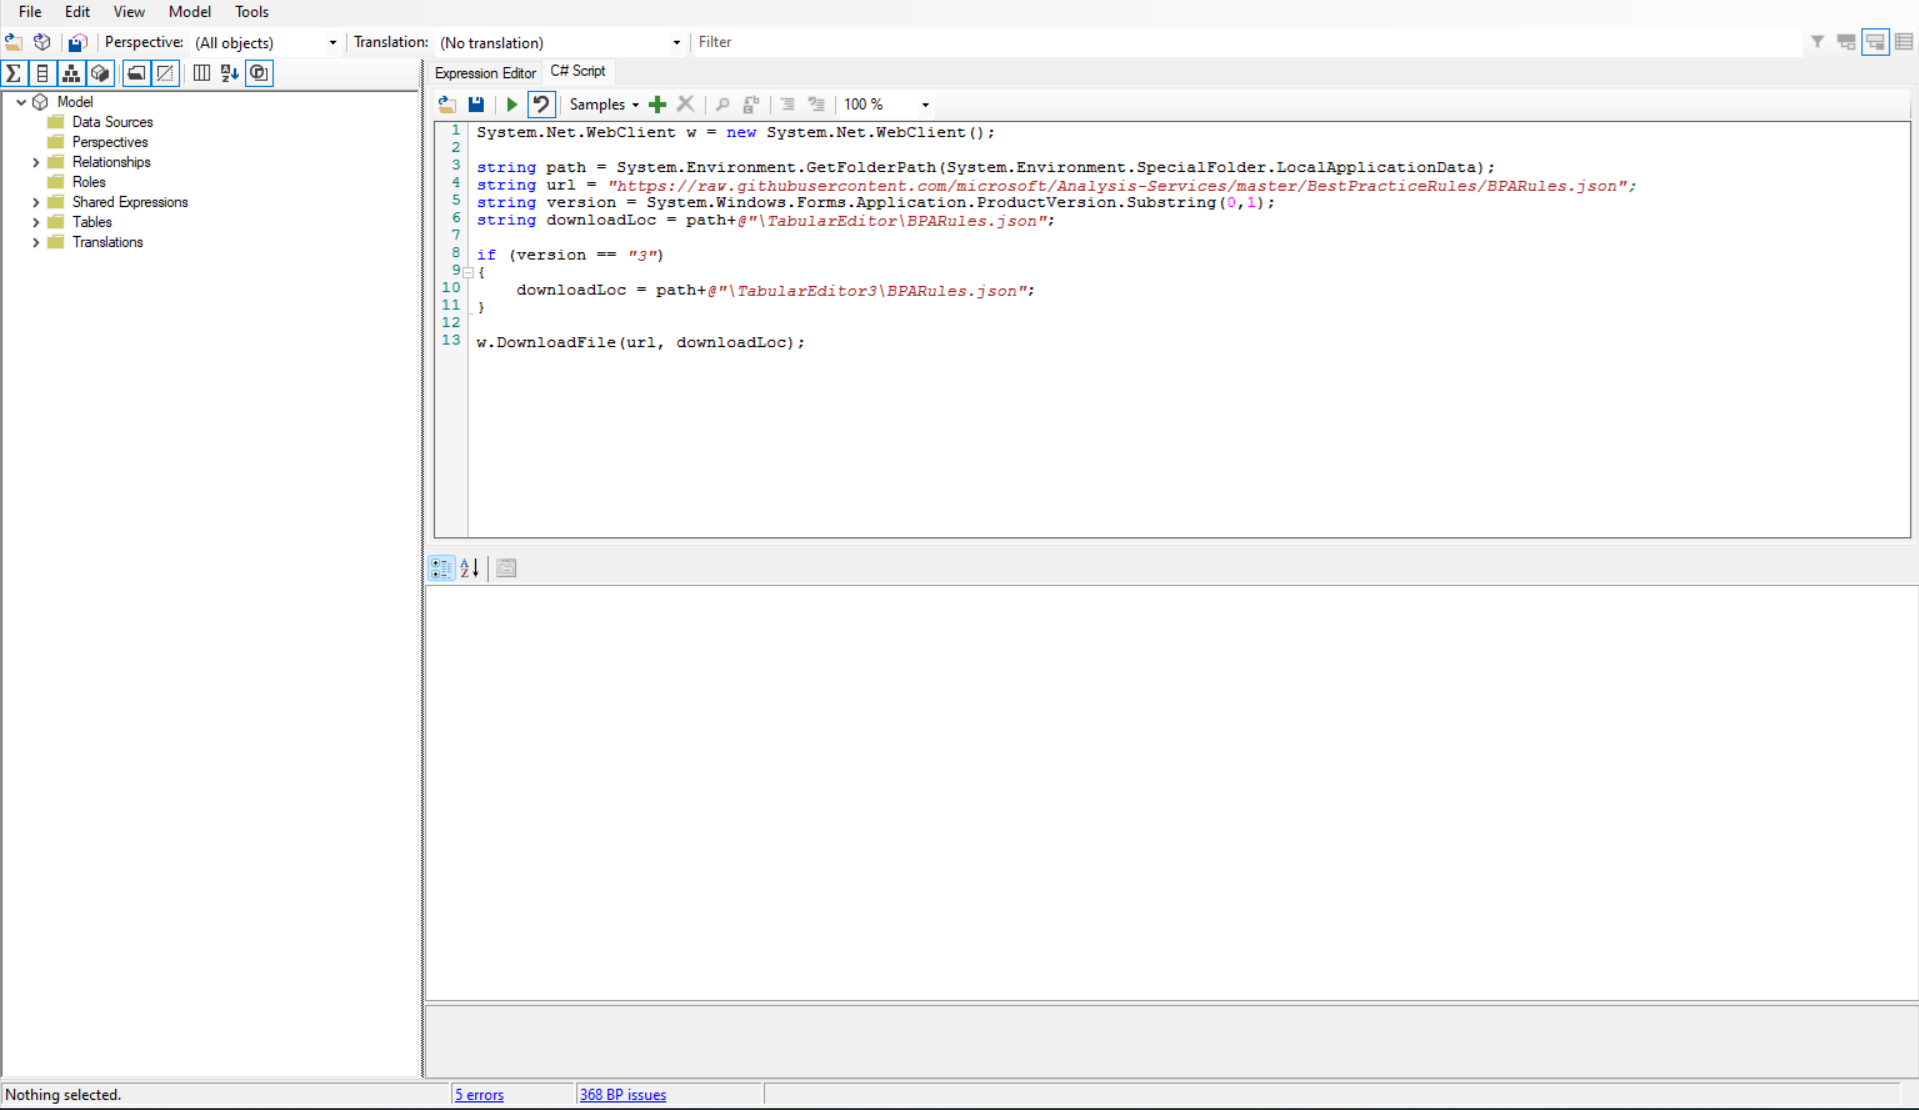Expand the Relationships folder
The width and height of the screenshot is (1919, 1110).
(36, 162)
